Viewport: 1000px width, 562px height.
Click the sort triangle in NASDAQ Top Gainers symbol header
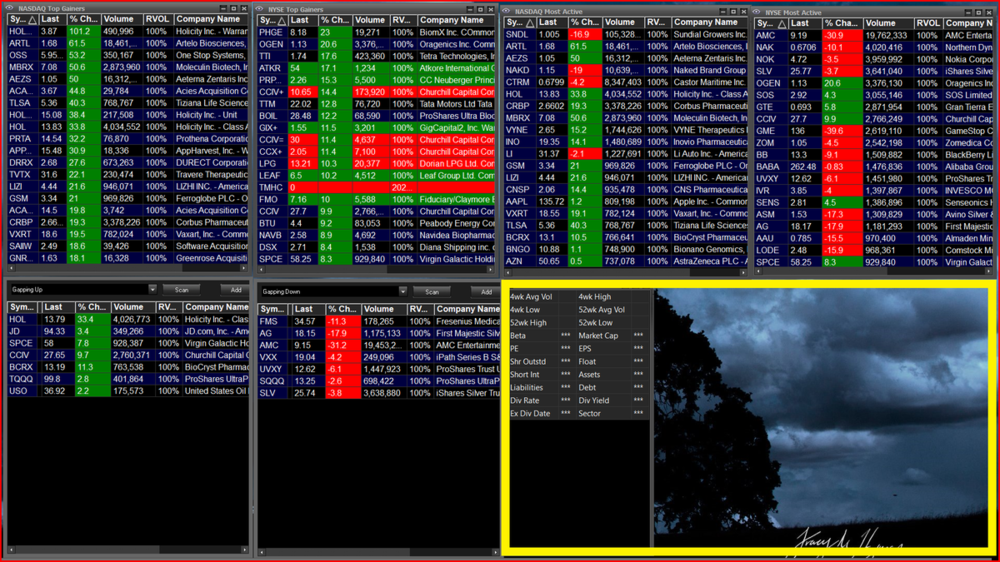click(32, 20)
